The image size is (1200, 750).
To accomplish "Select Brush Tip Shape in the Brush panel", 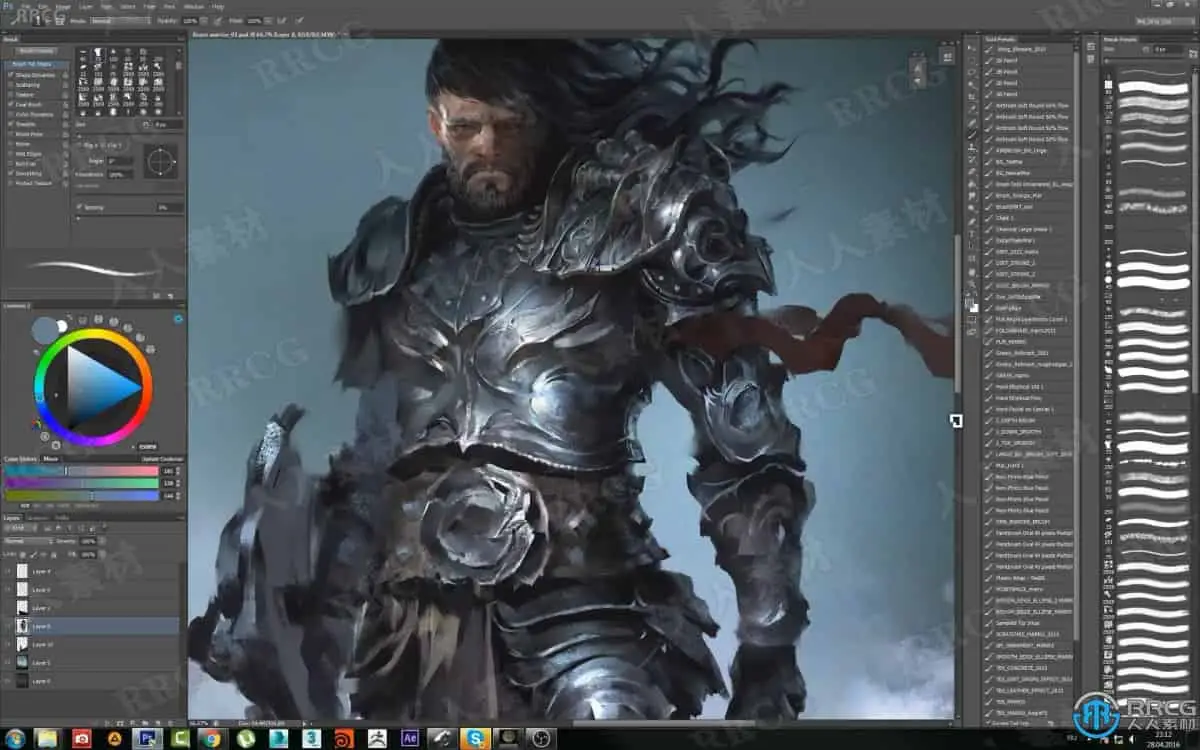I will coord(35,64).
